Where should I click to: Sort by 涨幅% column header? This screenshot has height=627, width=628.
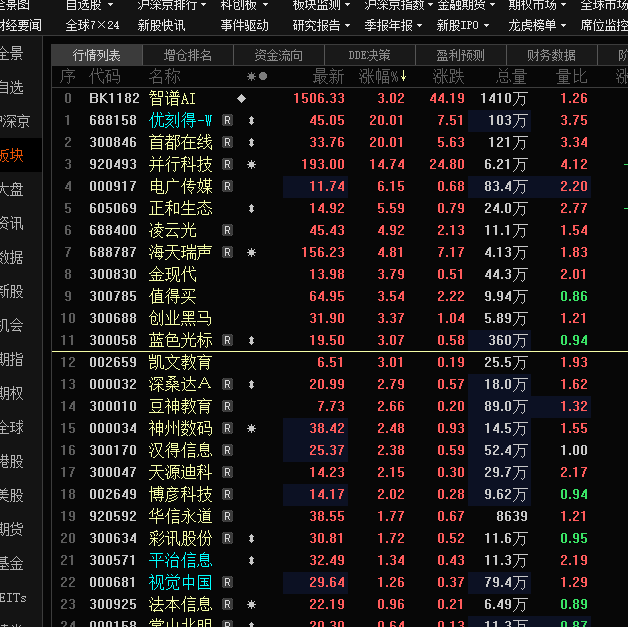(382, 76)
